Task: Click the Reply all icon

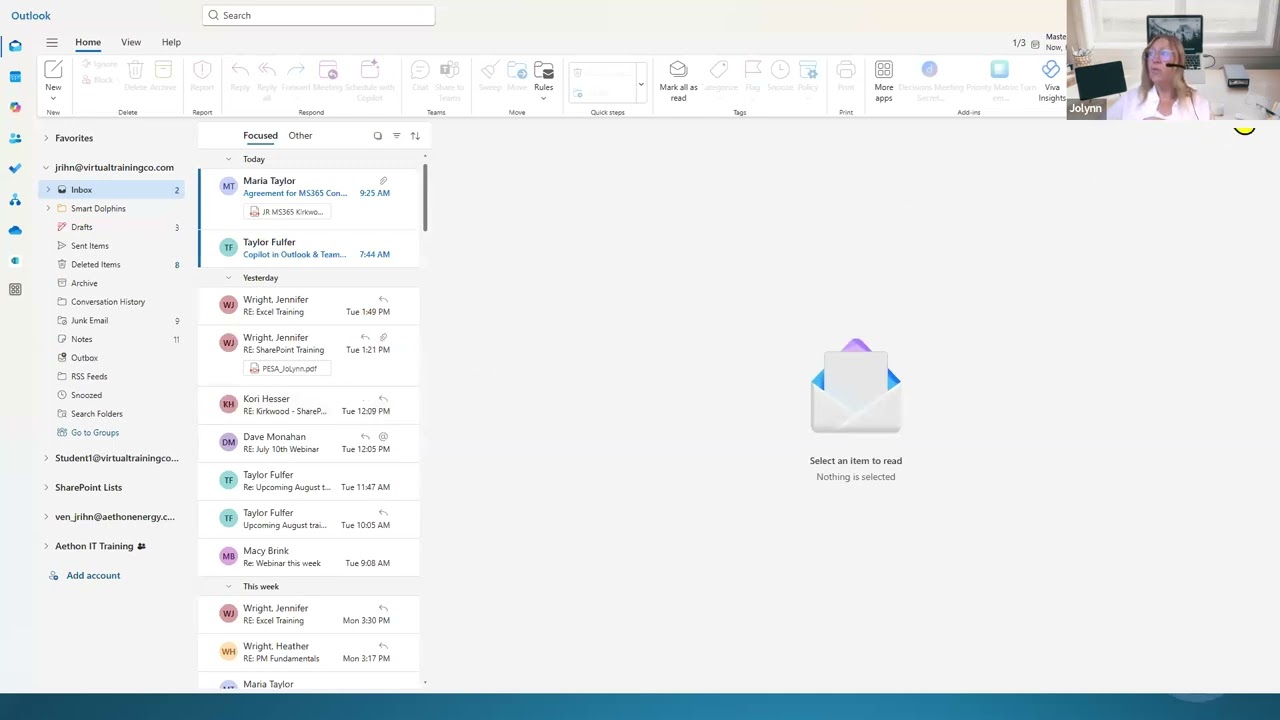Action: (267, 70)
